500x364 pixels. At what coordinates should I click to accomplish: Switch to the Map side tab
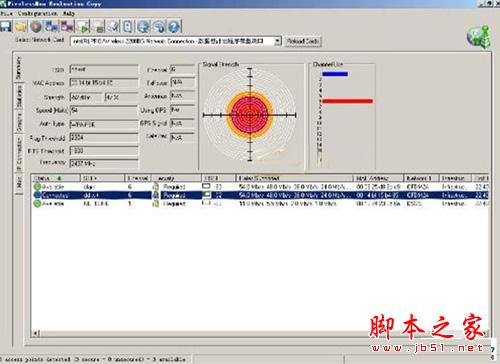19,183
